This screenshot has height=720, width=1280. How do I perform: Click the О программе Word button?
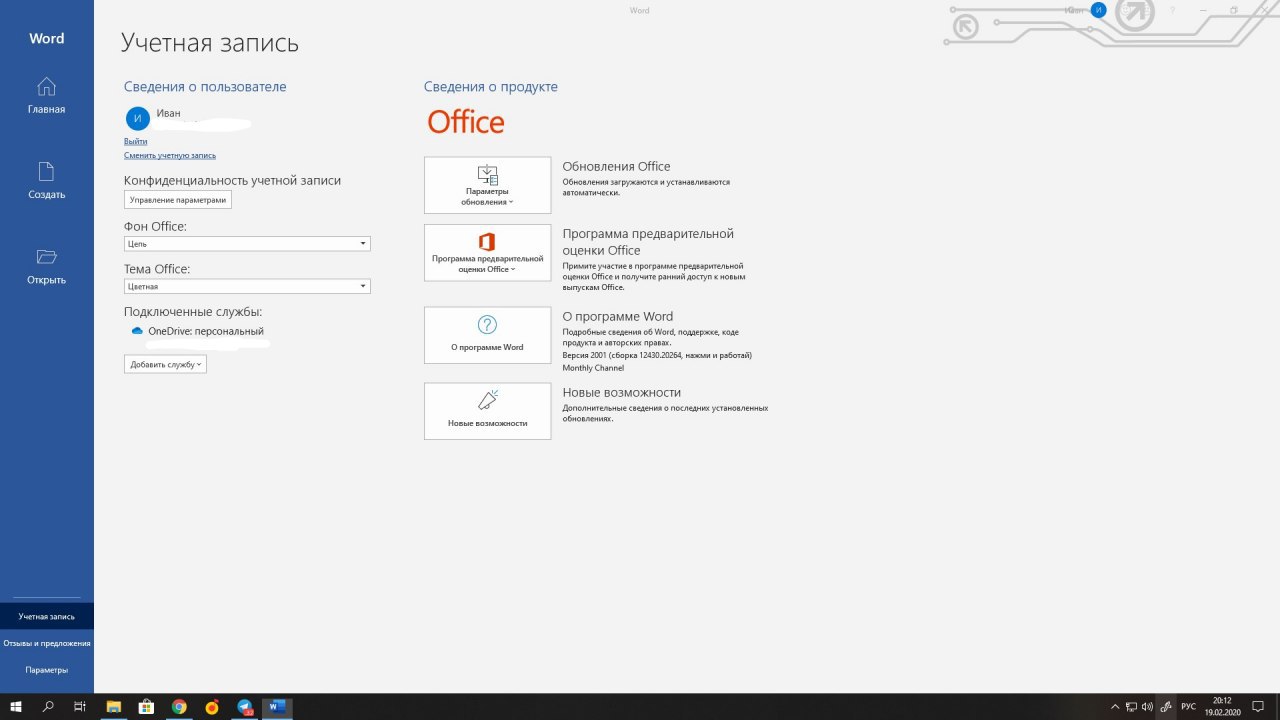487,335
